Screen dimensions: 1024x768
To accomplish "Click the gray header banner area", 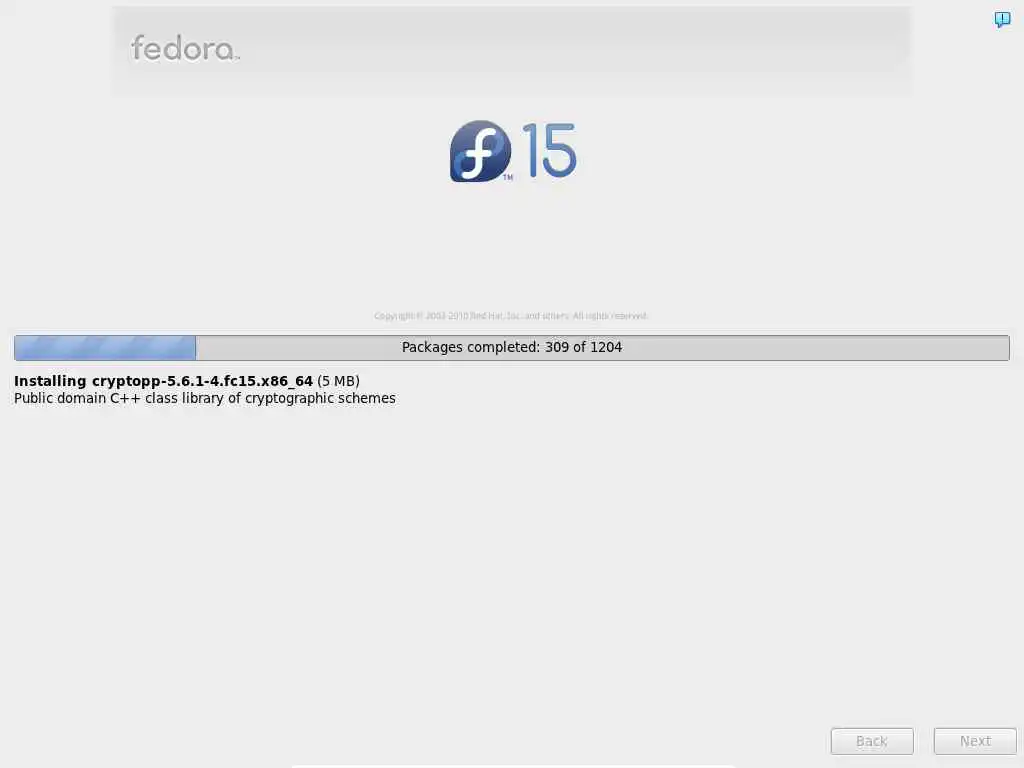I will tap(512, 51).
